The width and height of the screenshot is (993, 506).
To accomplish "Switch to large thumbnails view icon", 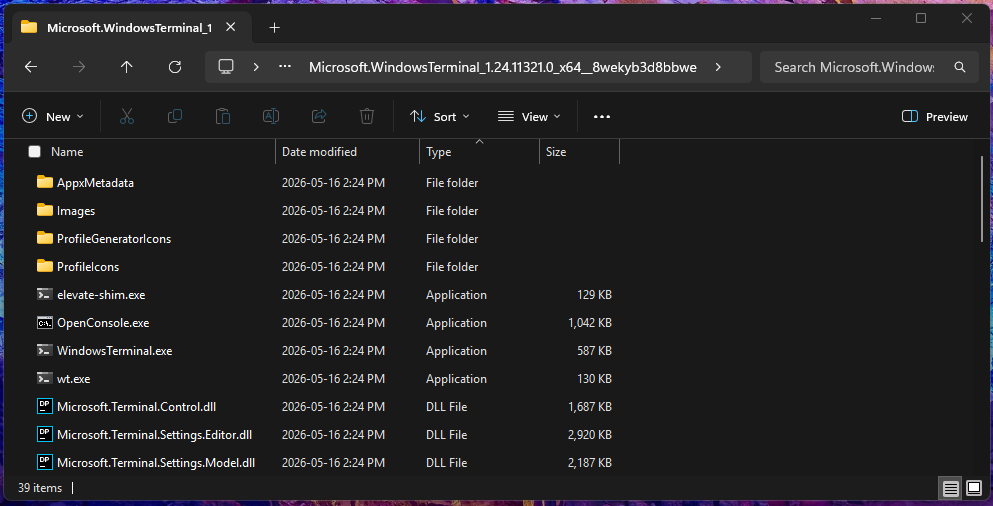I will pos(973,488).
